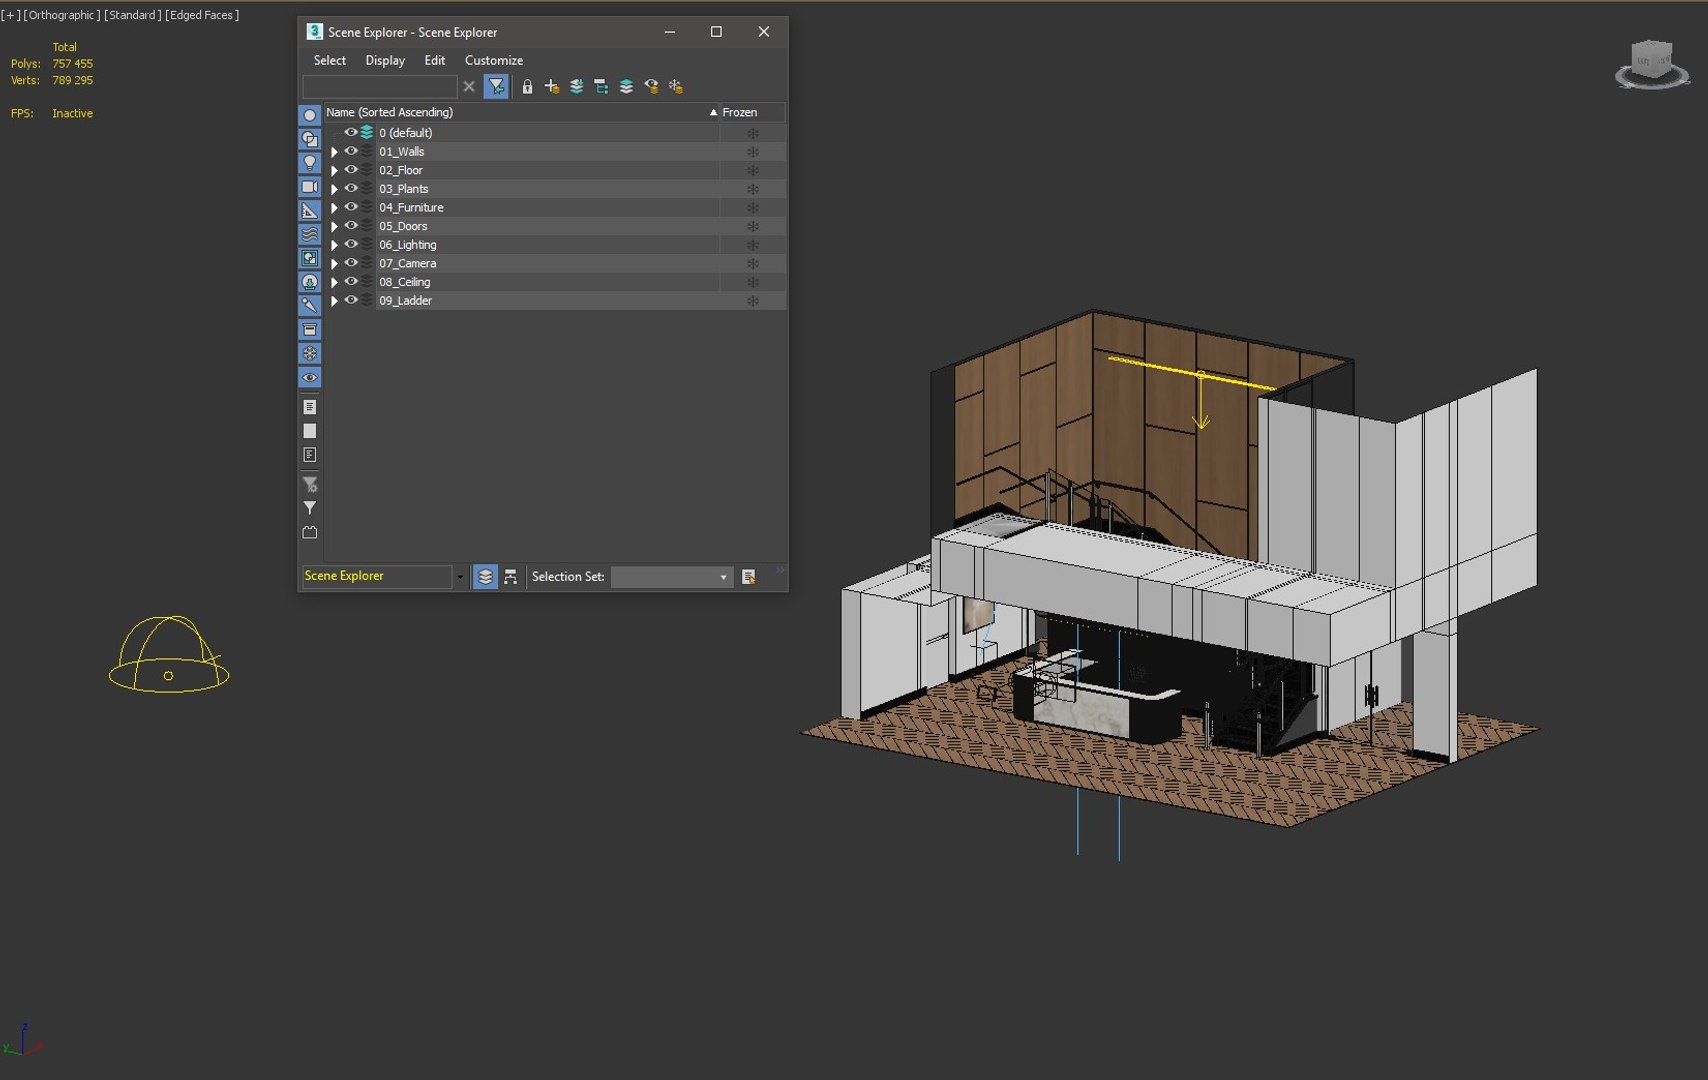This screenshot has width=1708, height=1080.
Task: Toggle display of cameras filter icon
Action: (x=310, y=187)
